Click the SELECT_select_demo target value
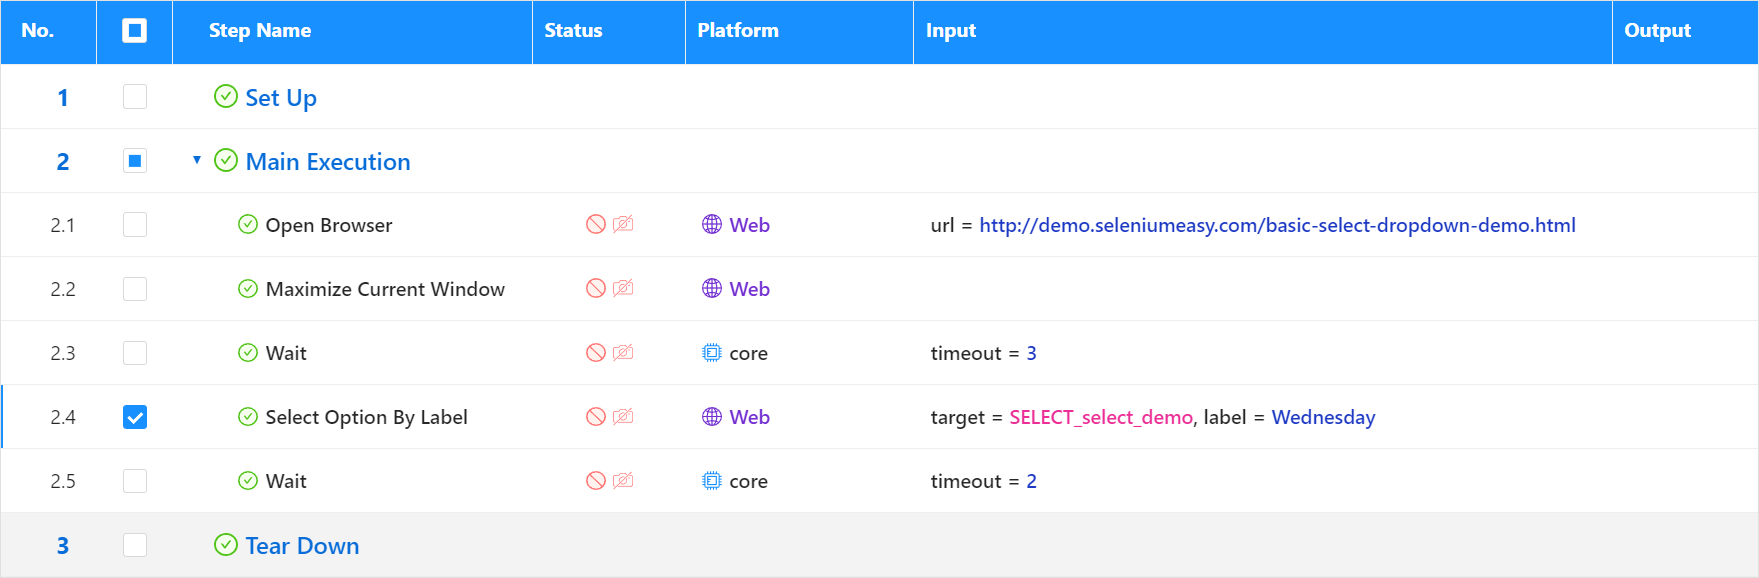This screenshot has height=578, width=1759. [1101, 417]
